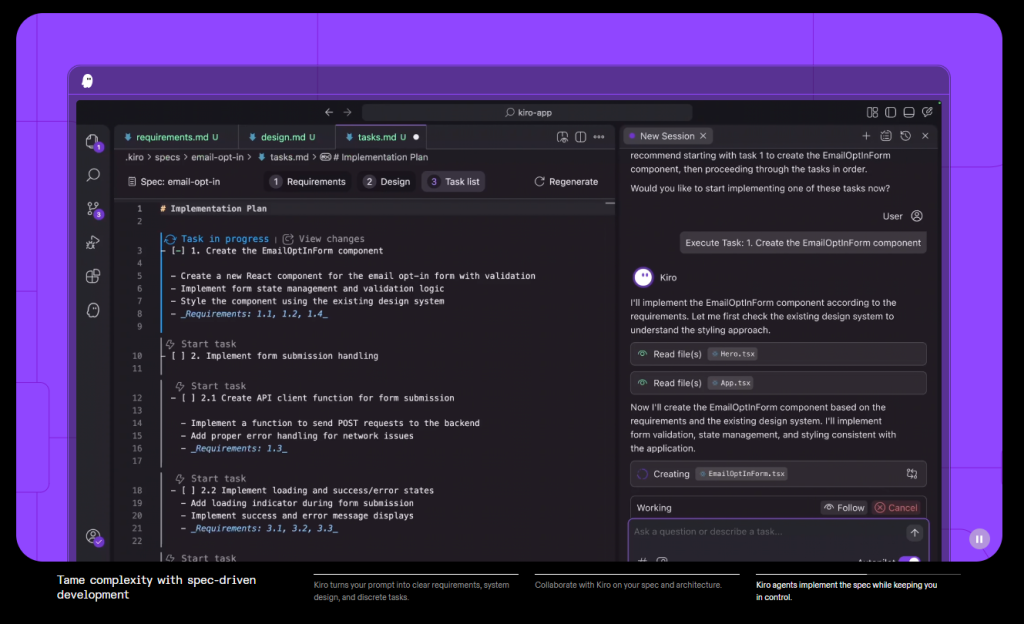The width and height of the screenshot is (1024, 624).
Task: Click the Kiro ghost logo in the title bar
Action: (x=88, y=81)
